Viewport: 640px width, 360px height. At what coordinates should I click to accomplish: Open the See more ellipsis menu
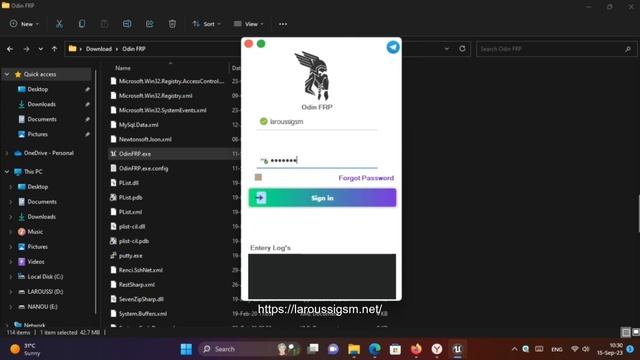point(283,24)
